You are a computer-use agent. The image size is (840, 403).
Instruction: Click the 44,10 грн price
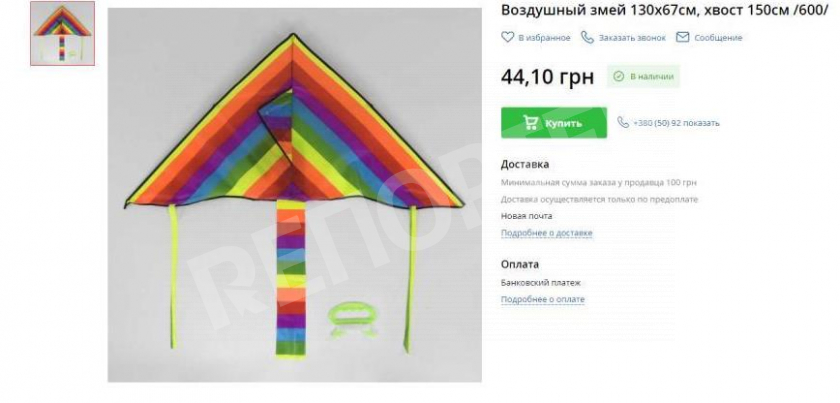point(548,77)
